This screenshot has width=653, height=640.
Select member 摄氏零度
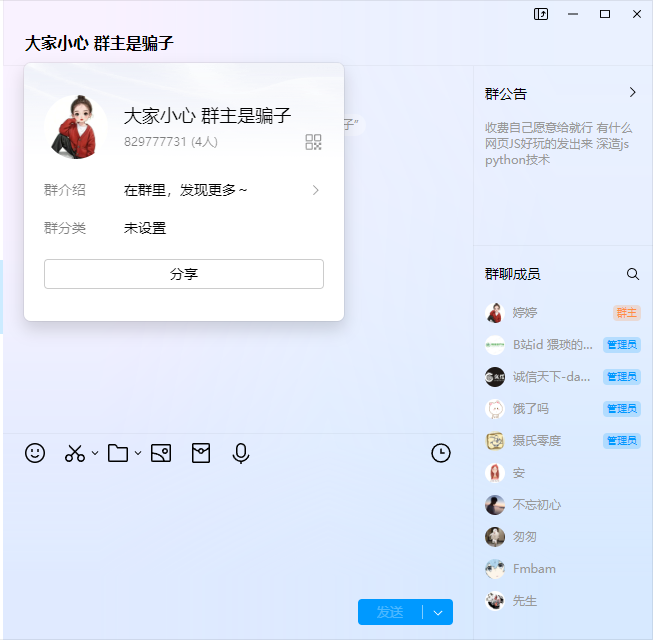click(x=563, y=441)
